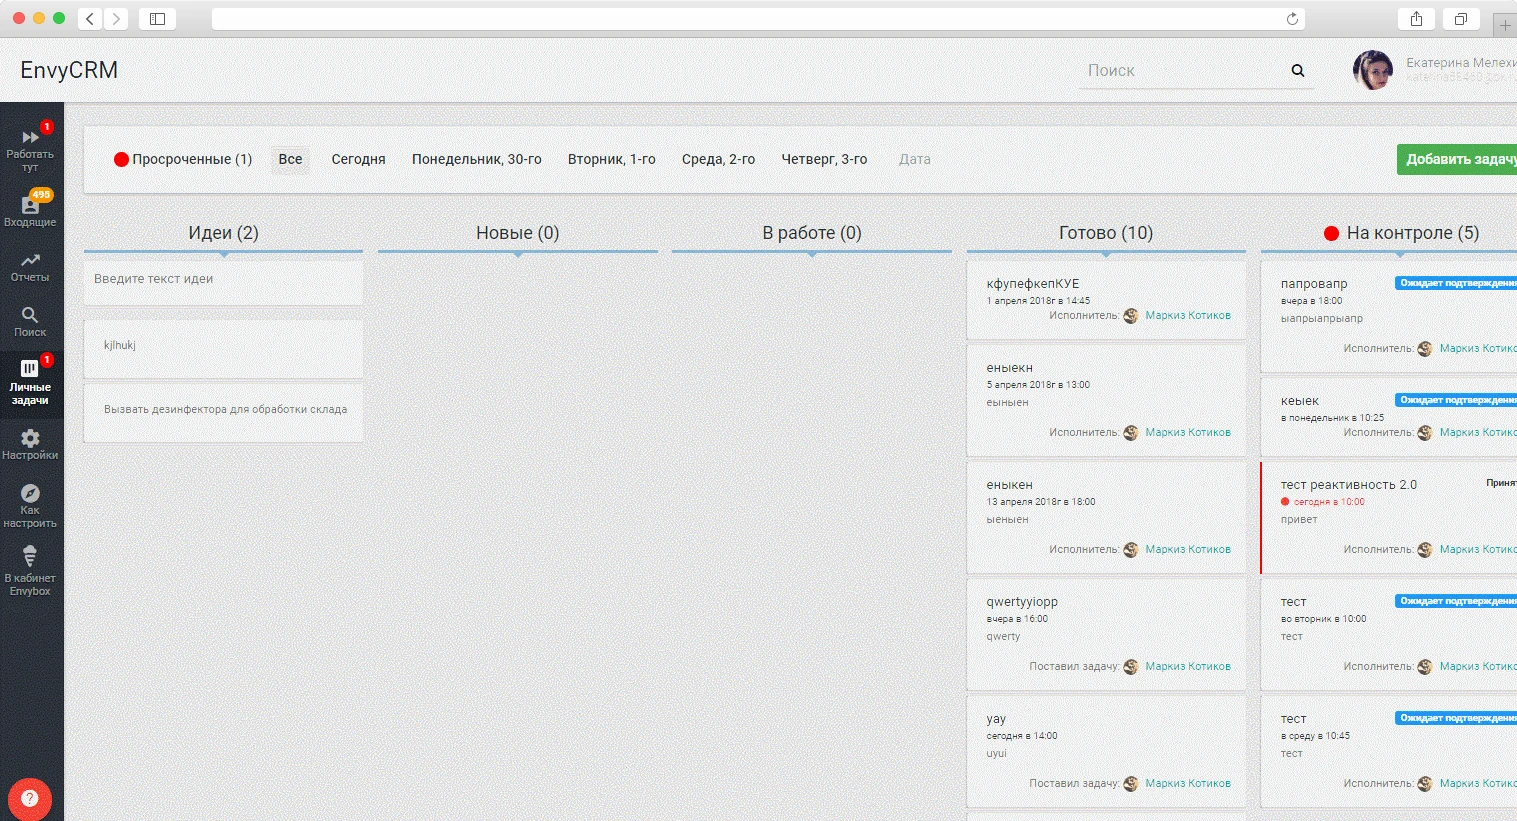Open the Вызвать дезинфектора idea card
This screenshot has height=821, width=1517.
225,410
